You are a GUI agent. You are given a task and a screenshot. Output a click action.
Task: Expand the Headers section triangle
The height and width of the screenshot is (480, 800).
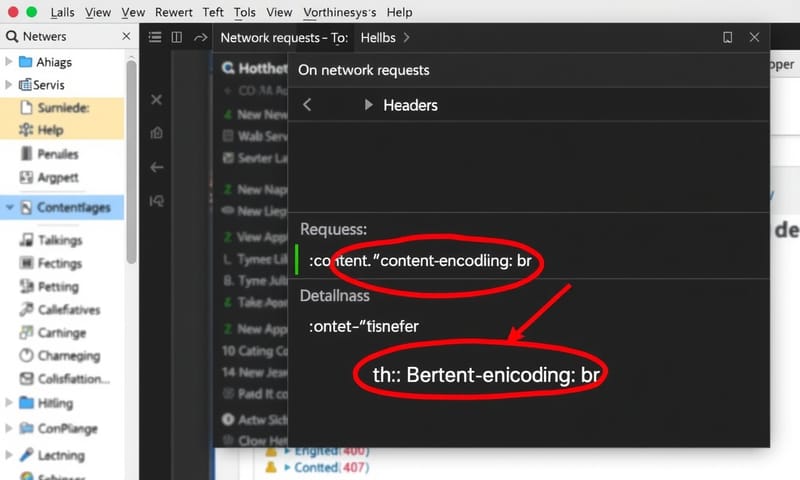368,105
